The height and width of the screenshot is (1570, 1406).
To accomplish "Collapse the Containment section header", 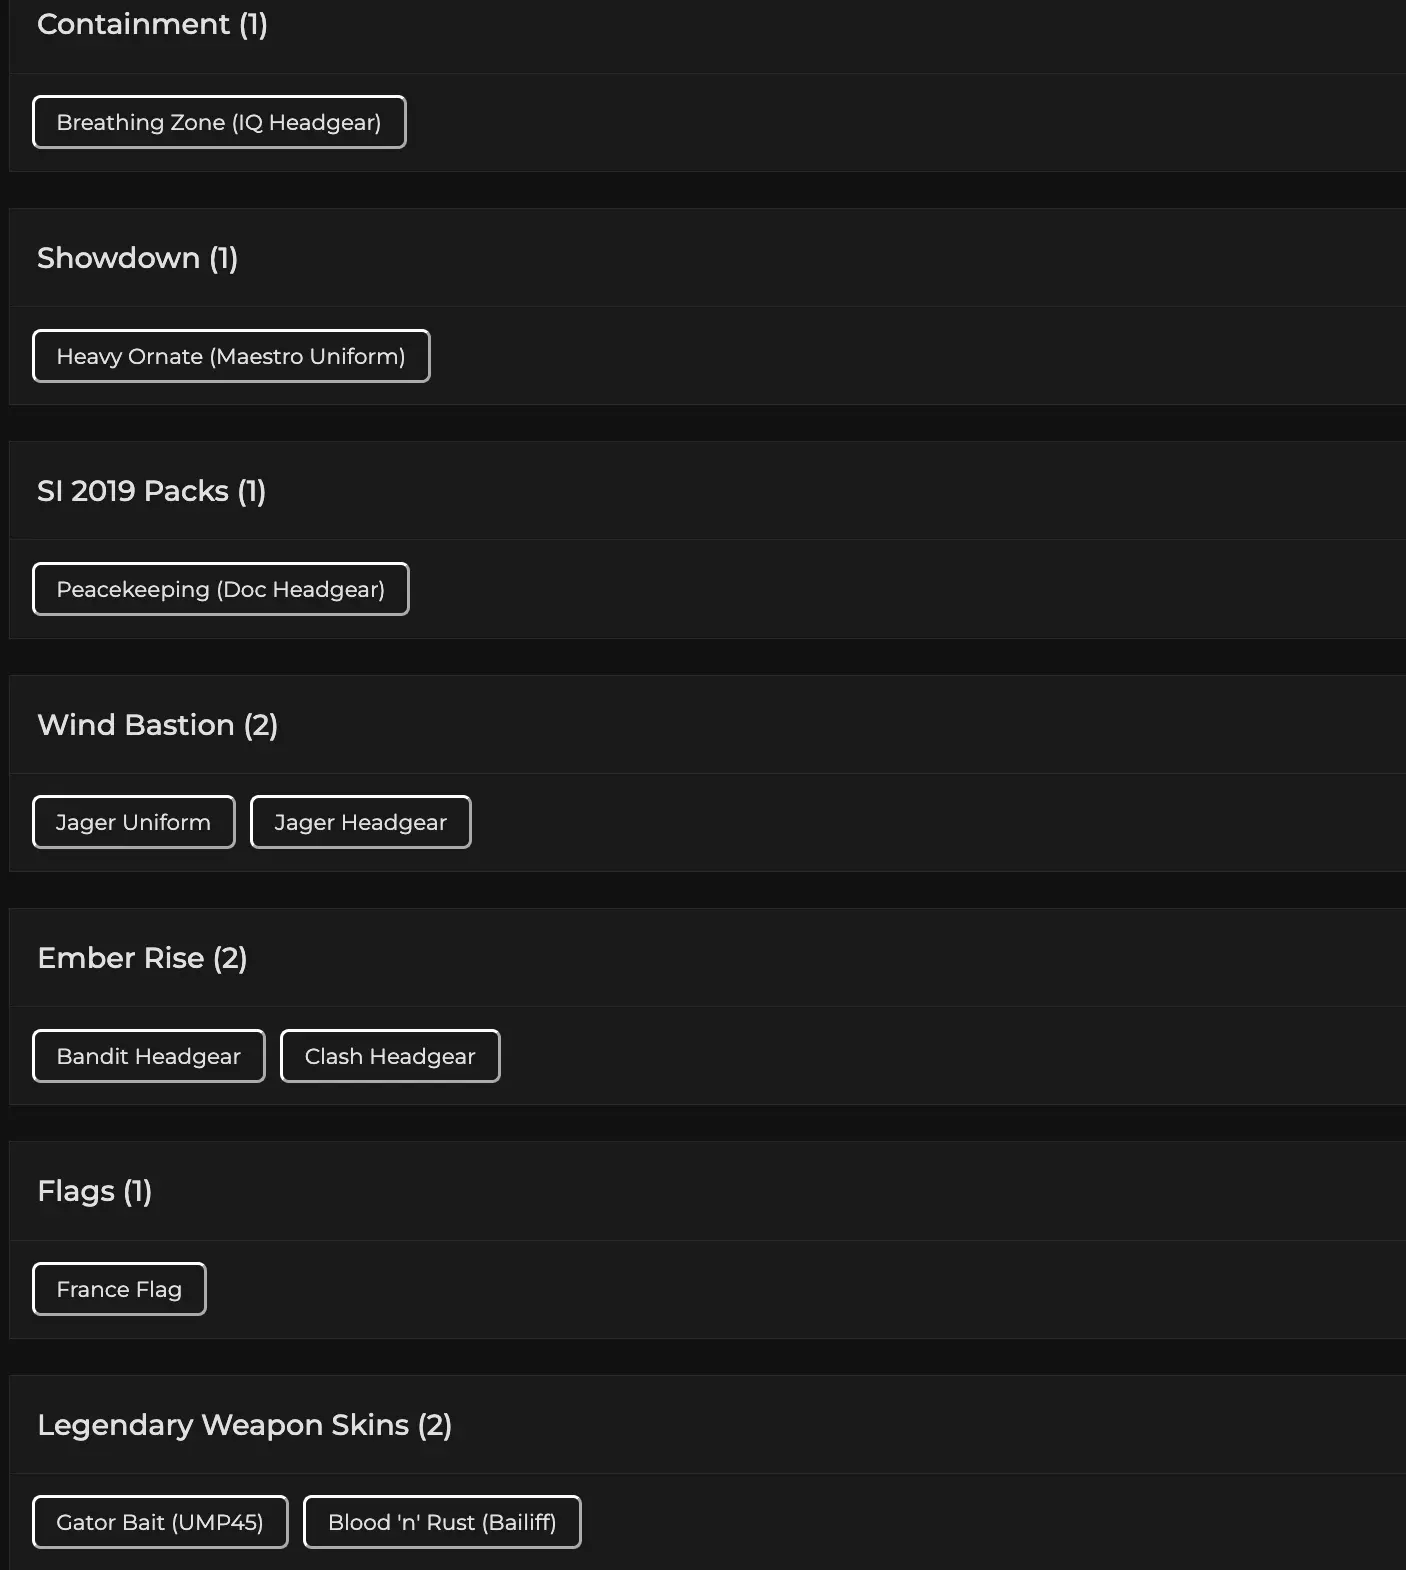I will [x=133, y=24].
